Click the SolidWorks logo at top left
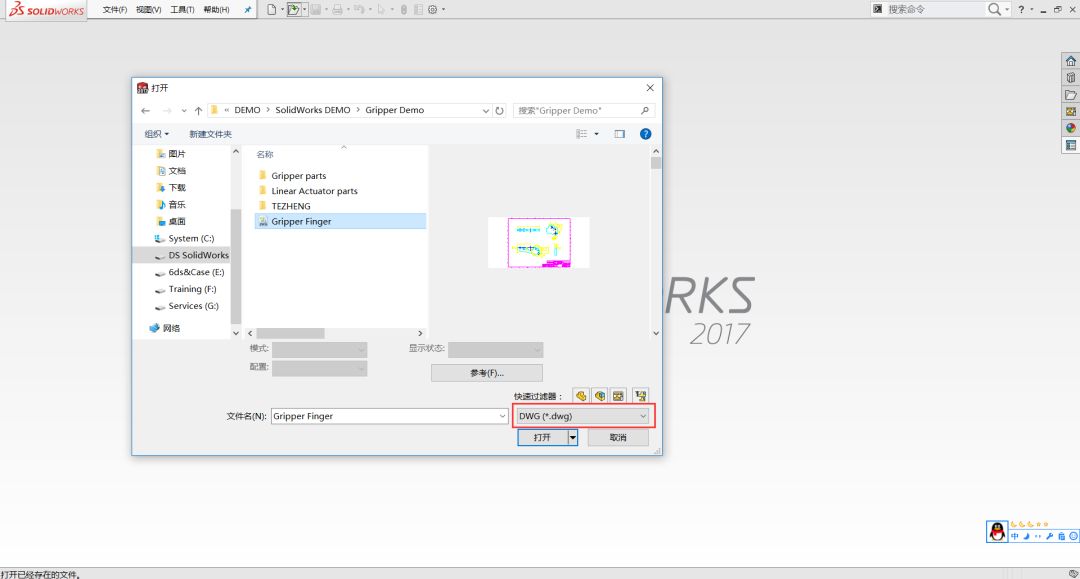The image size is (1080, 579). coord(46,10)
